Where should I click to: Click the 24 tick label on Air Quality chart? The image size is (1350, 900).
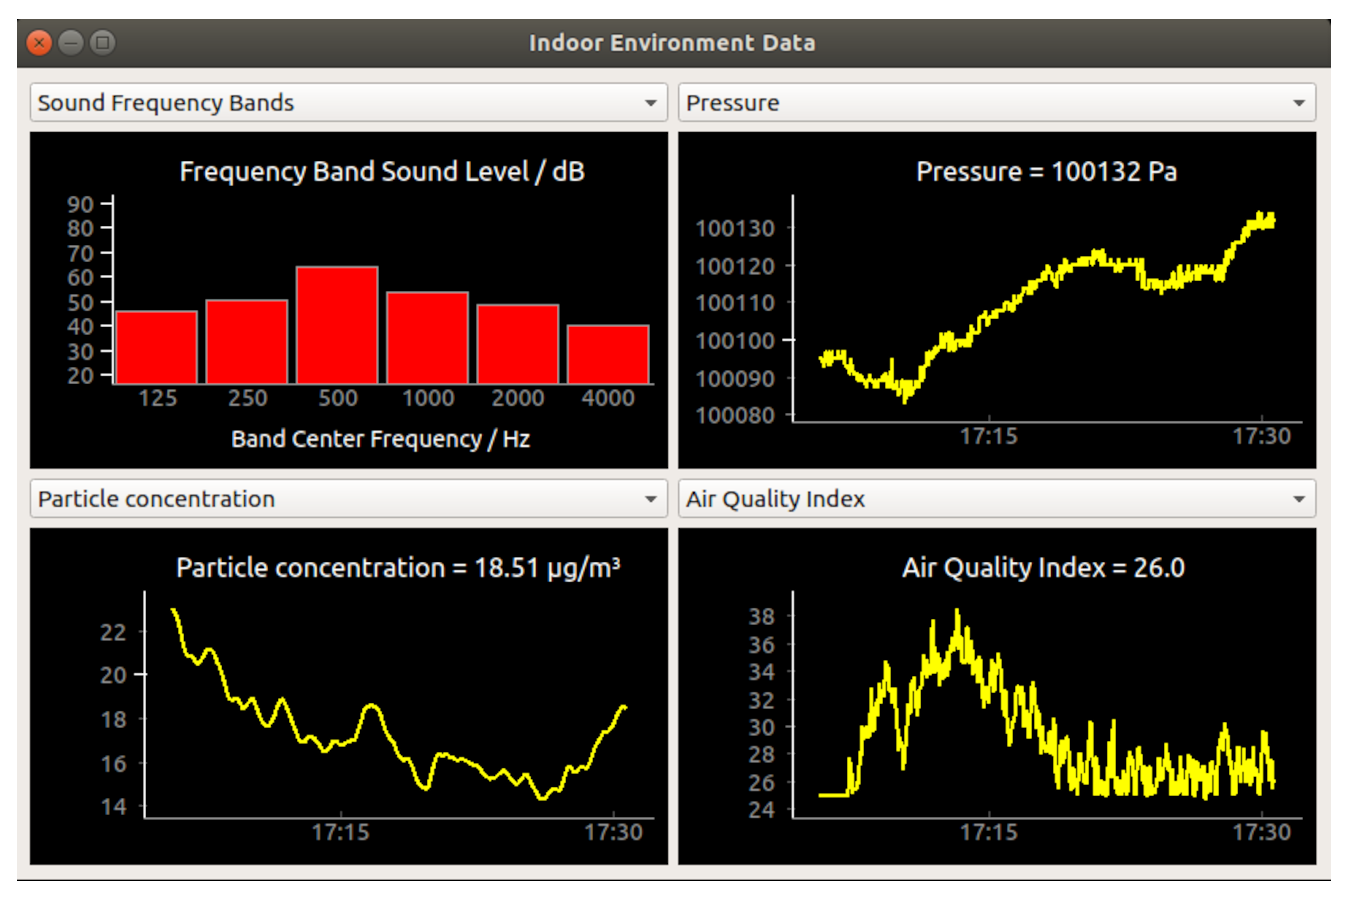[x=762, y=810]
